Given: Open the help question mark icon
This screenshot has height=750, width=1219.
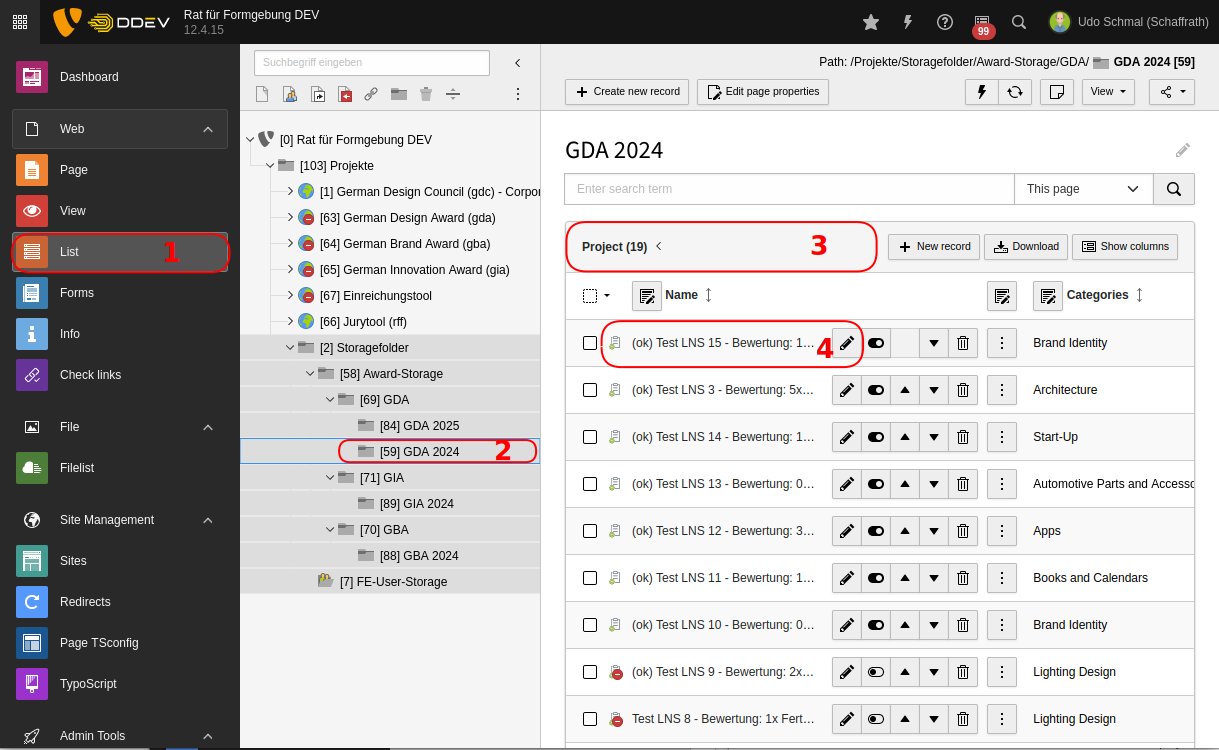Looking at the screenshot, I should [x=945, y=22].
